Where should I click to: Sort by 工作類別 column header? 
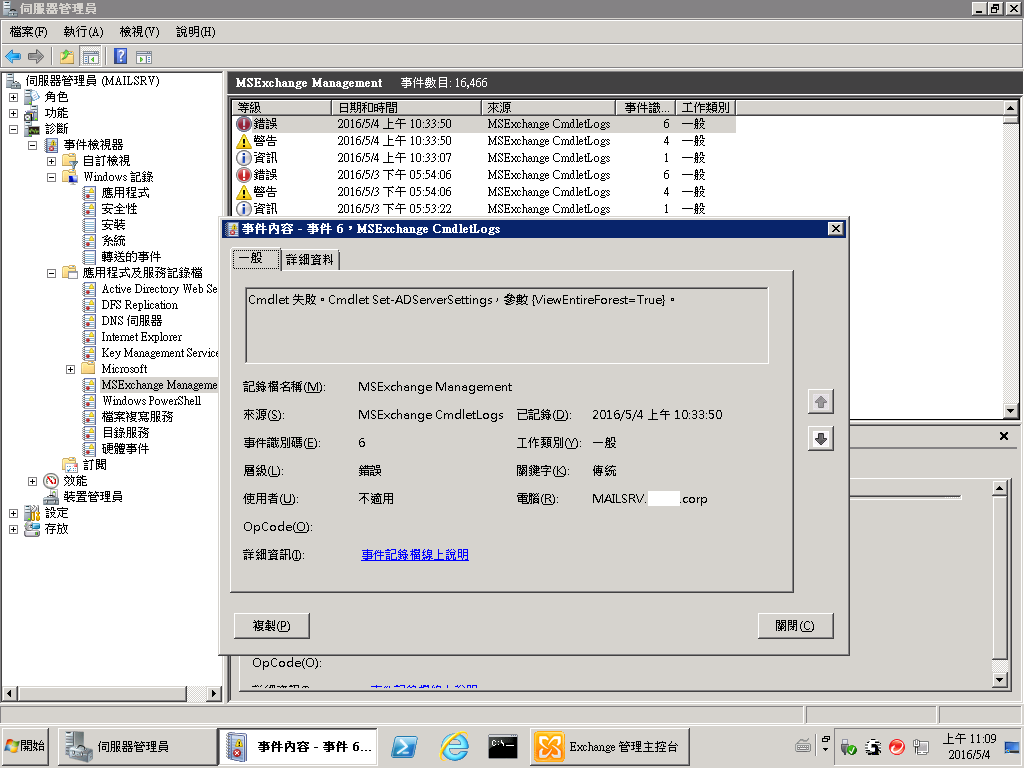(x=706, y=107)
